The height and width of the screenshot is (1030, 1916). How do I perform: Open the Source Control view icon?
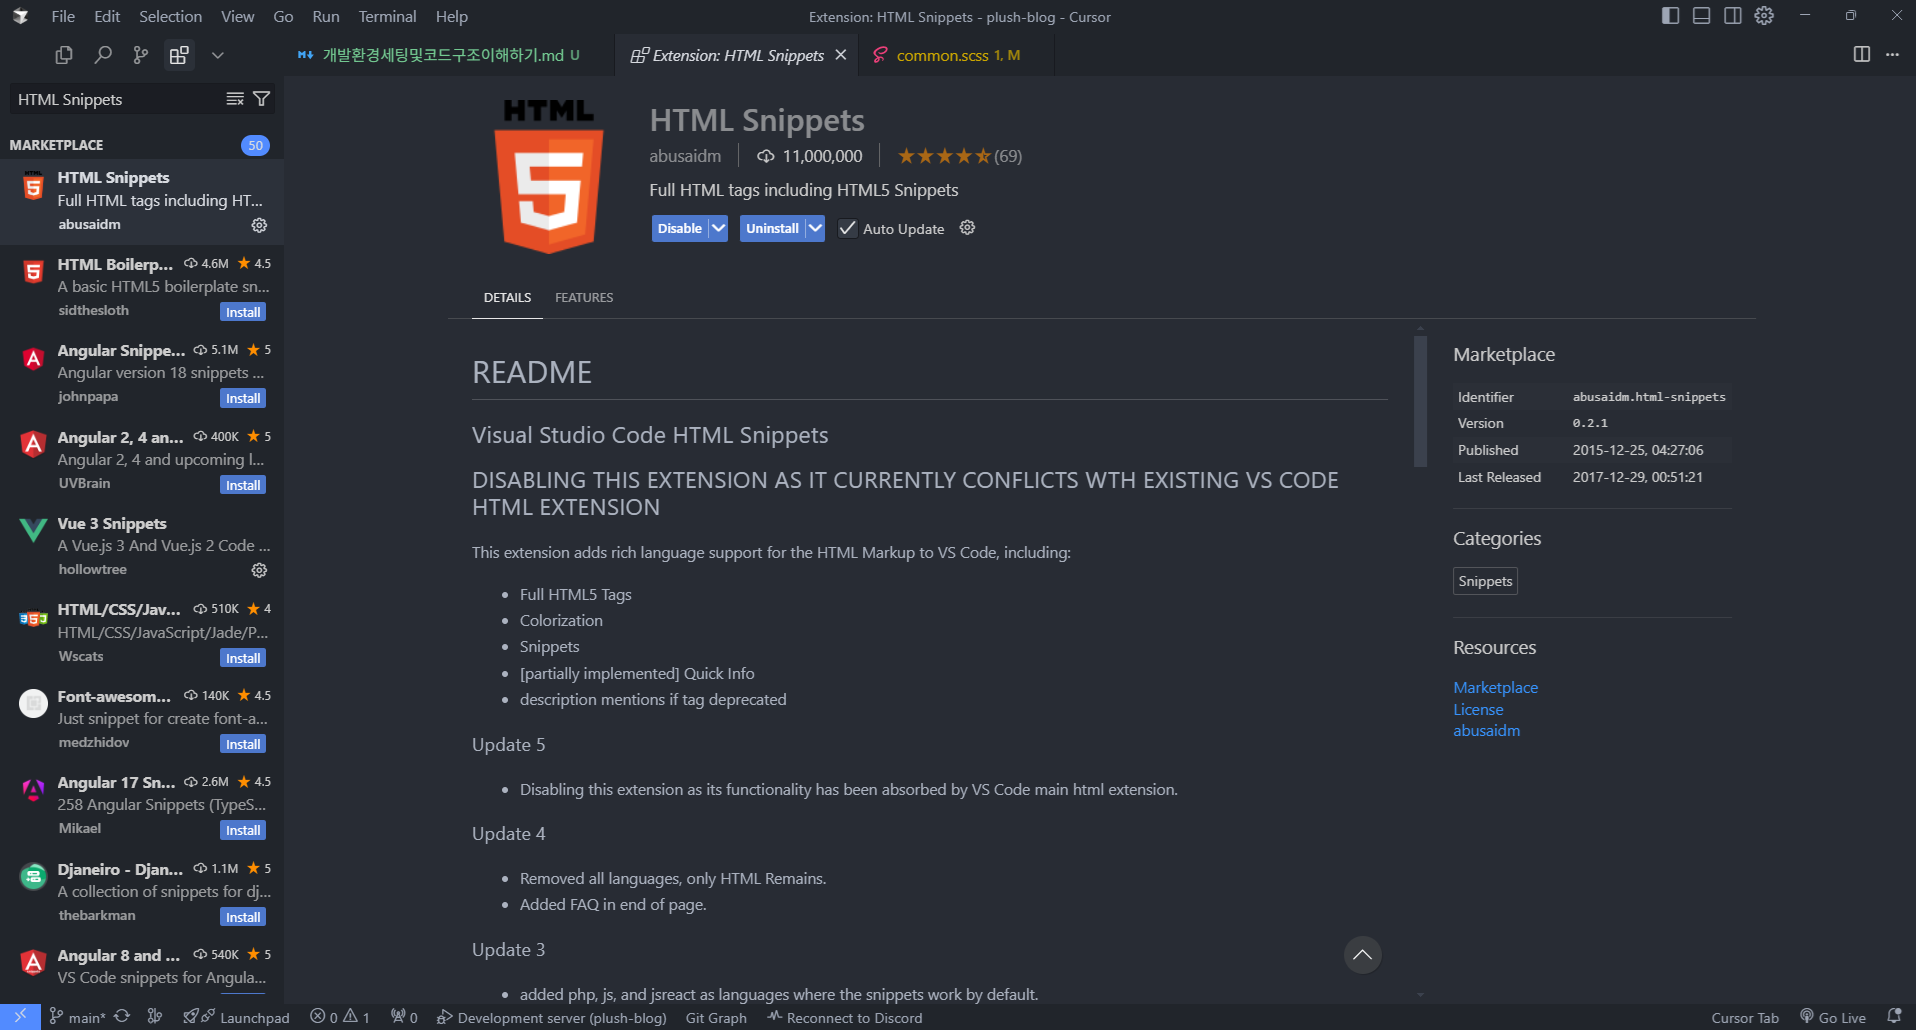pyautogui.click(x=141, y=55)
